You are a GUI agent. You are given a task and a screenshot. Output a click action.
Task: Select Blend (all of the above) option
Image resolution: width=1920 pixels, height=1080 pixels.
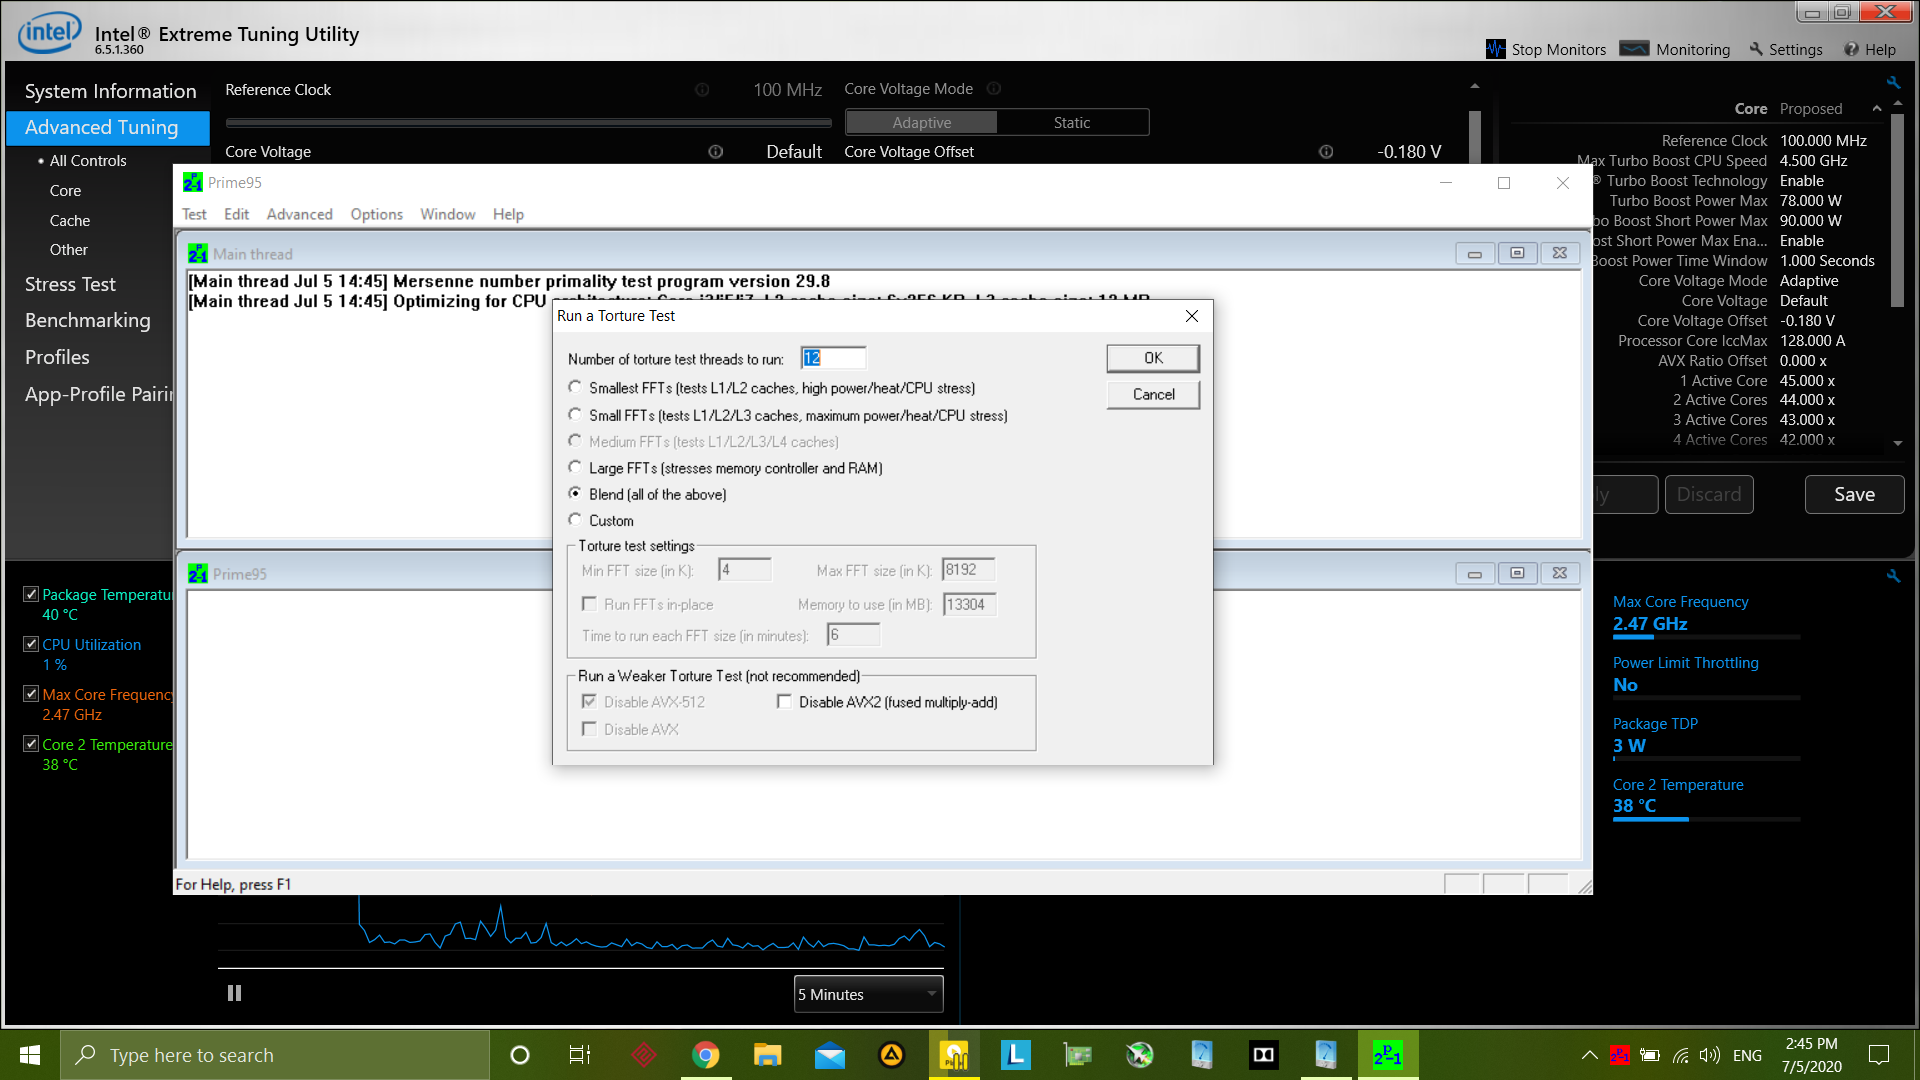pos(575,493)
